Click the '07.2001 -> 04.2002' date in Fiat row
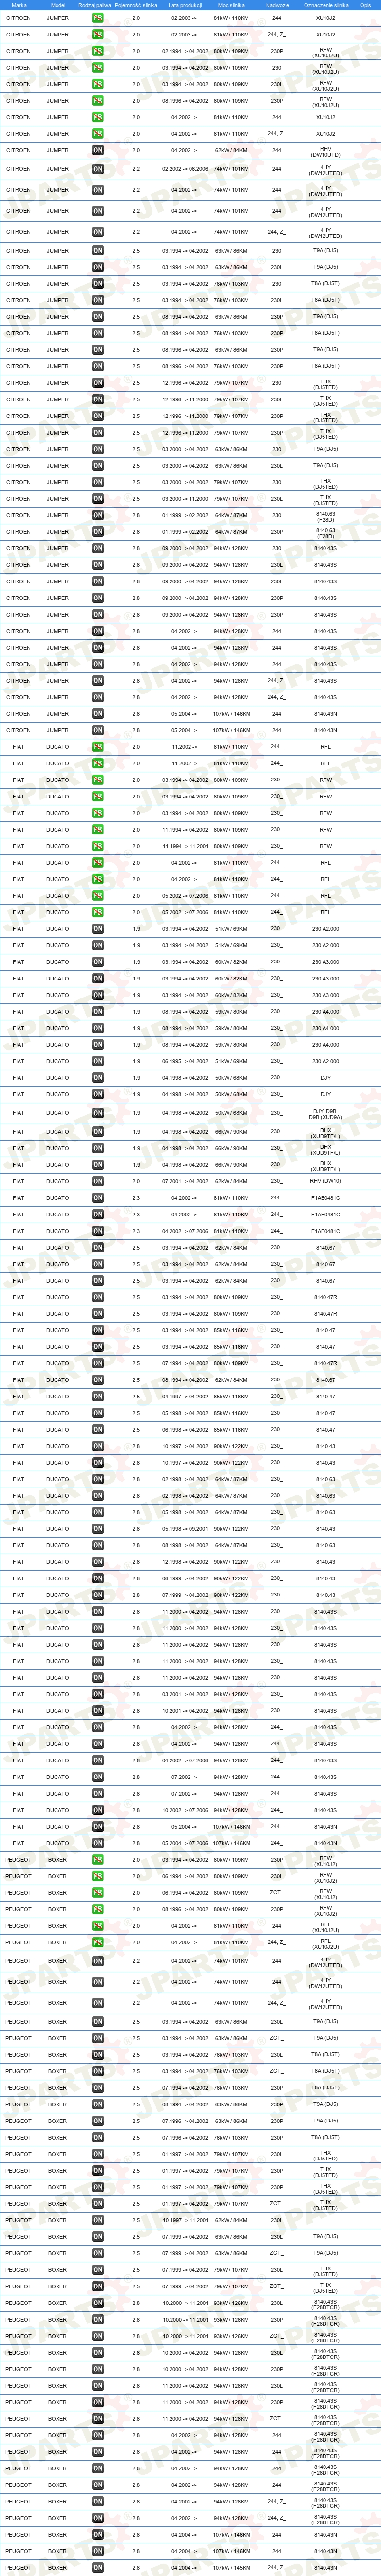This screenshot has width=381, height=2576. (185, 1182)
